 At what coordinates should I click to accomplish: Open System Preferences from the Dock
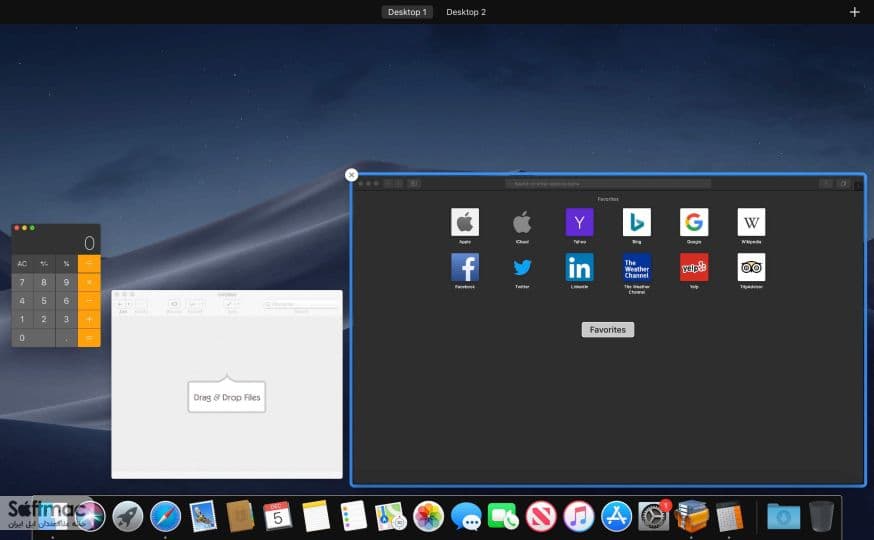(654, 516)
